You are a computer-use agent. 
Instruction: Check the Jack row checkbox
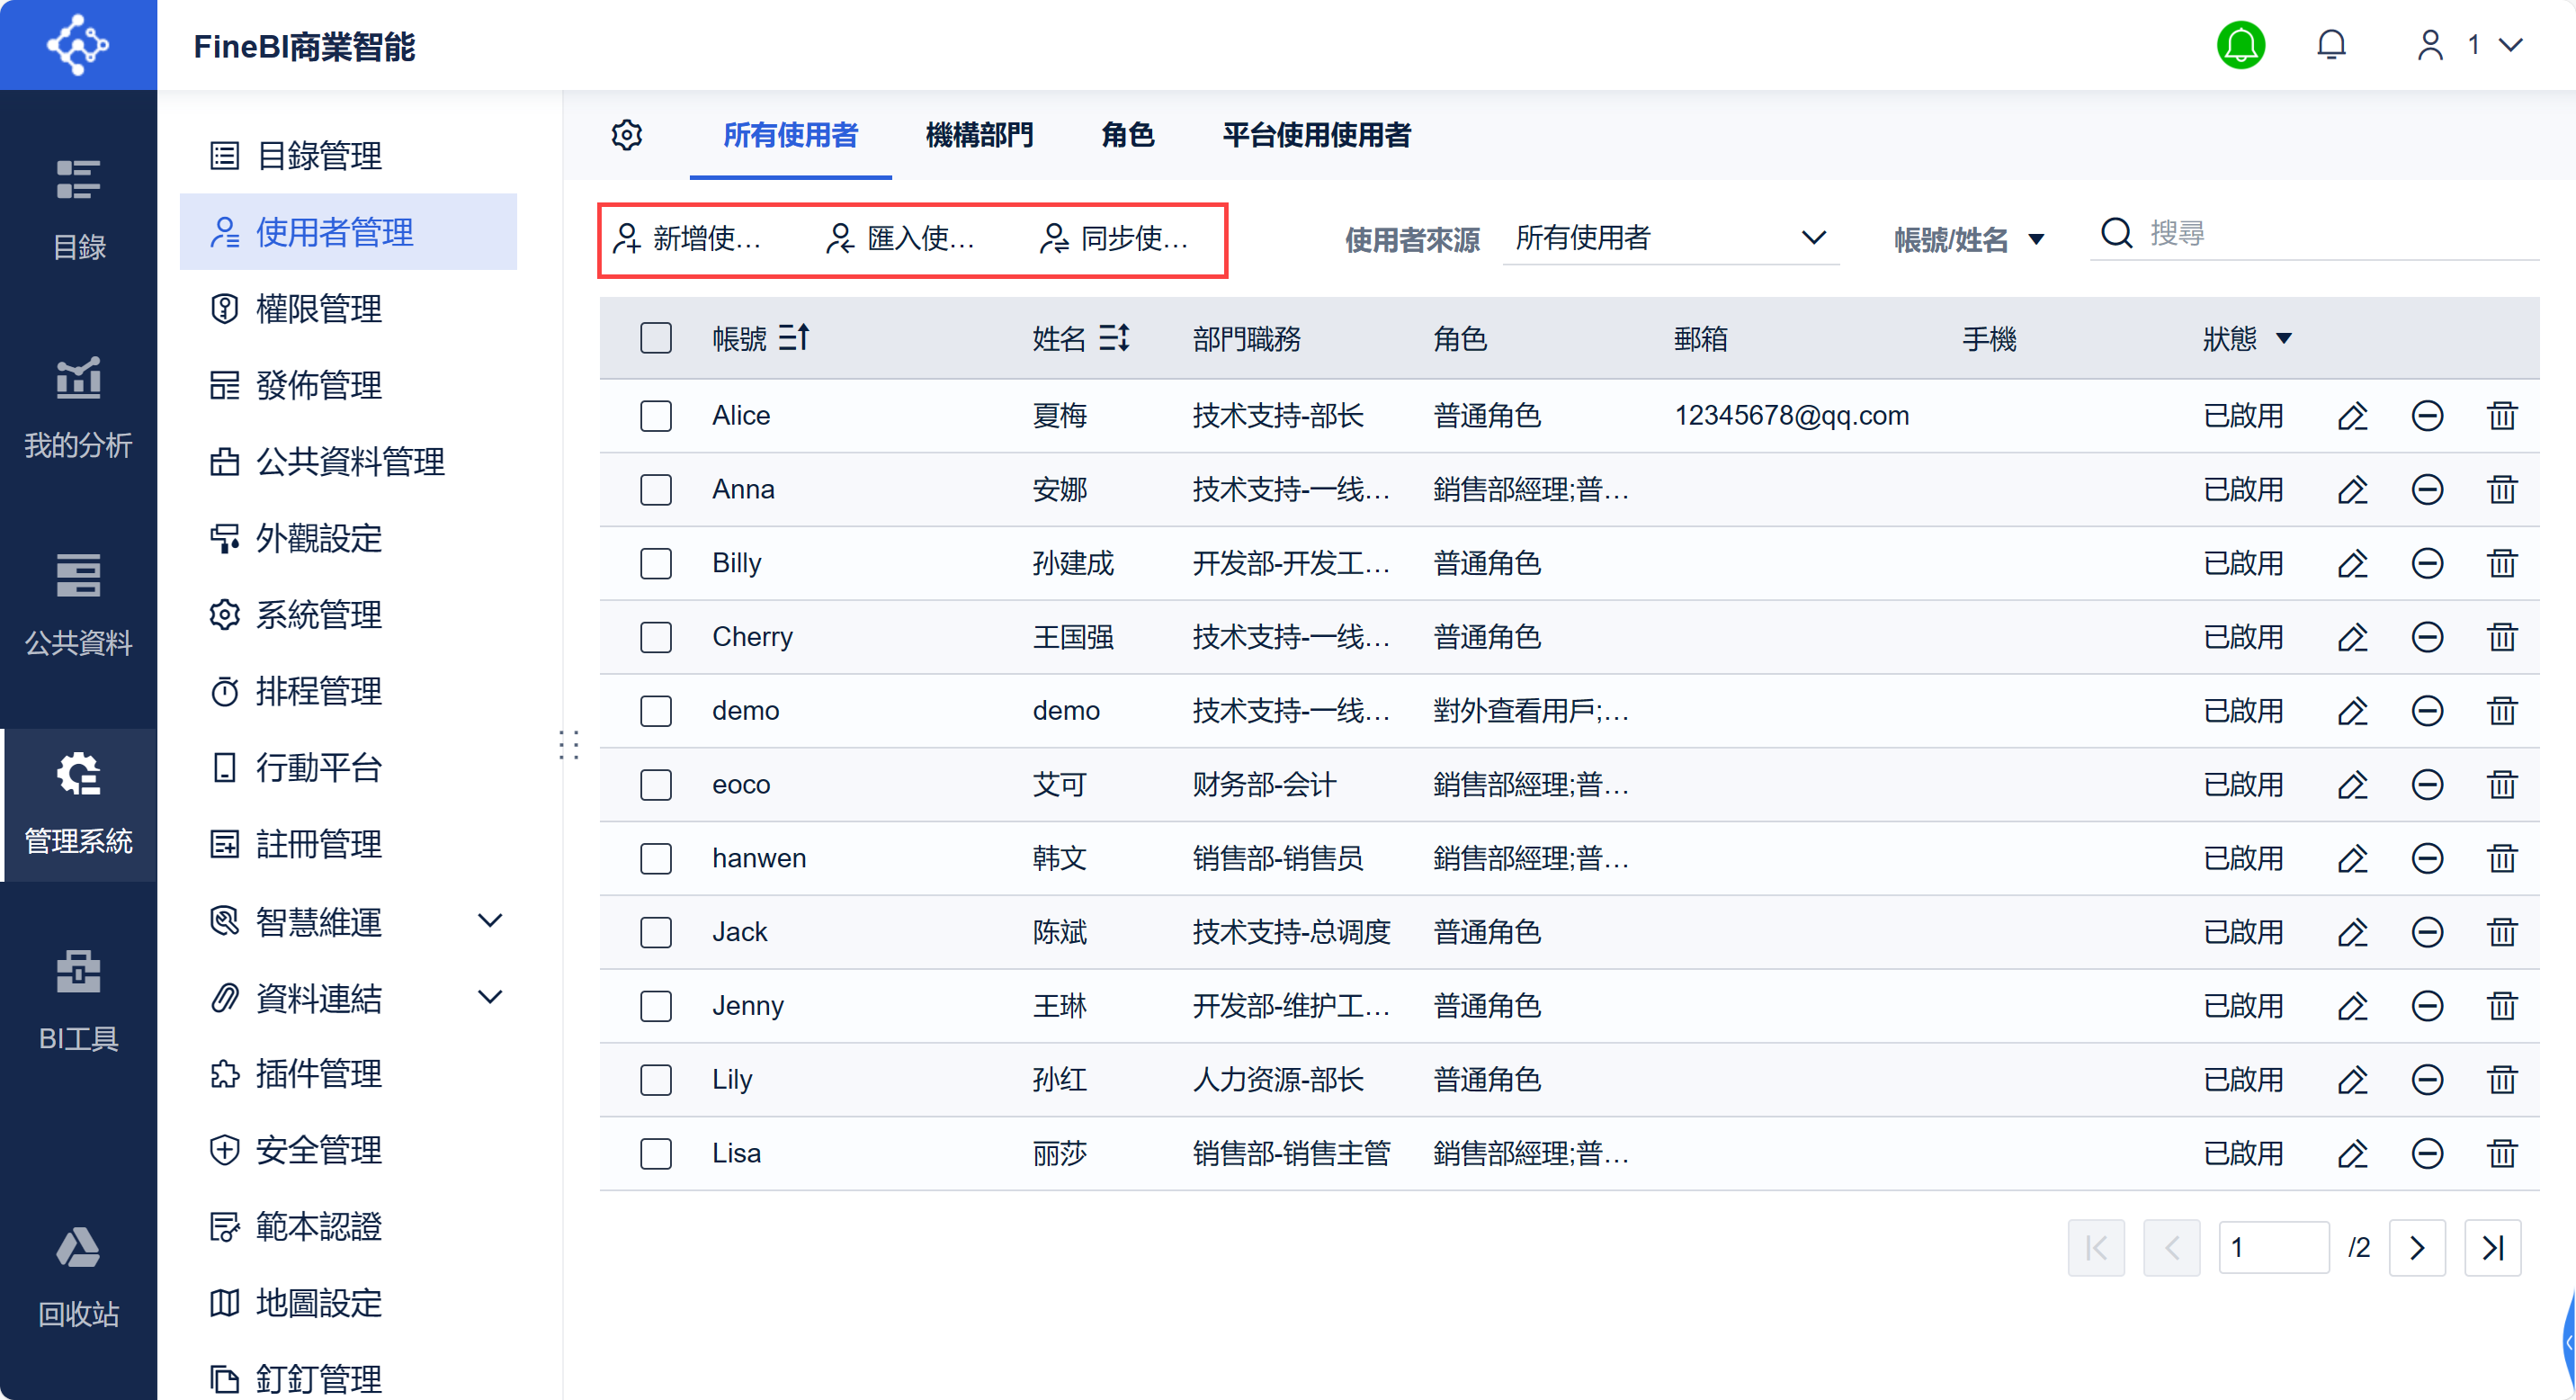click(x=656, y=932)
